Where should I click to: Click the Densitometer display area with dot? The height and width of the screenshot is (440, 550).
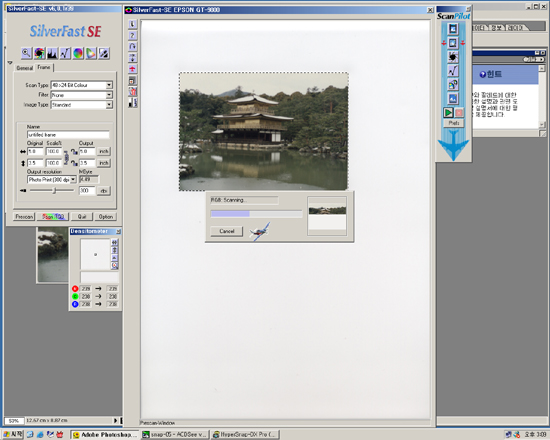click(95, 254)
